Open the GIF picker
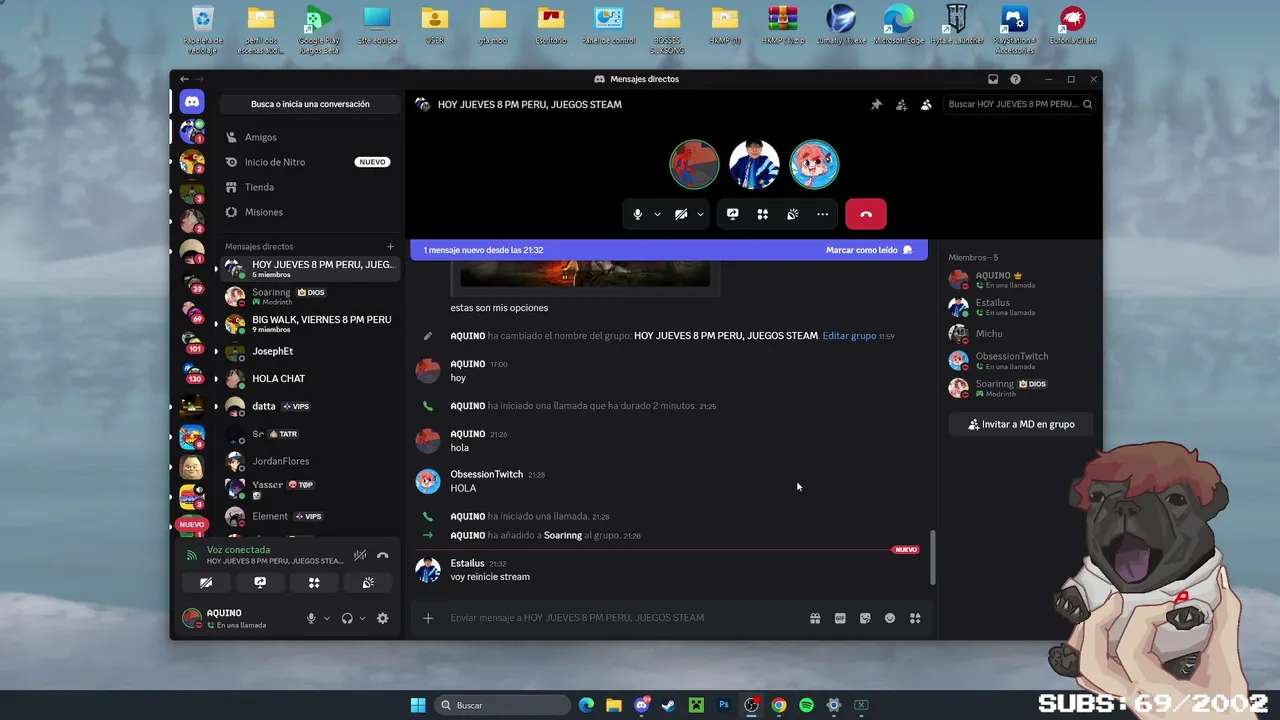This screenshot has width=1280, height=720. click(840, 618)
